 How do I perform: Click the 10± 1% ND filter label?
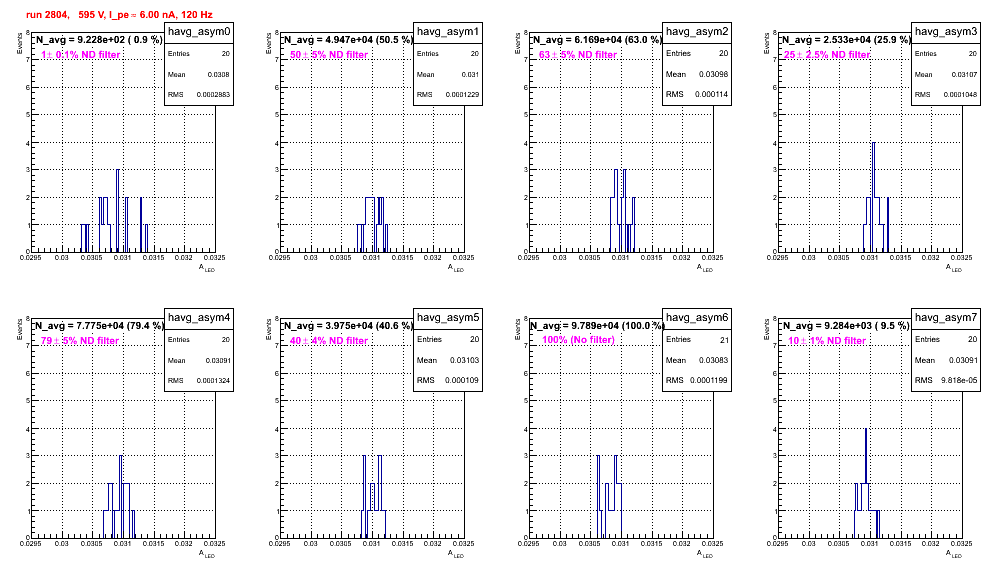(x=827, y=341)
